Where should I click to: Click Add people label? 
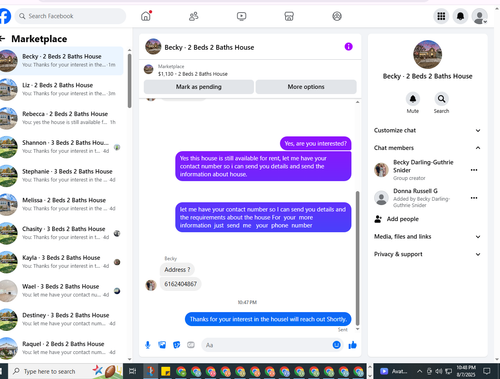pos(403,219)
